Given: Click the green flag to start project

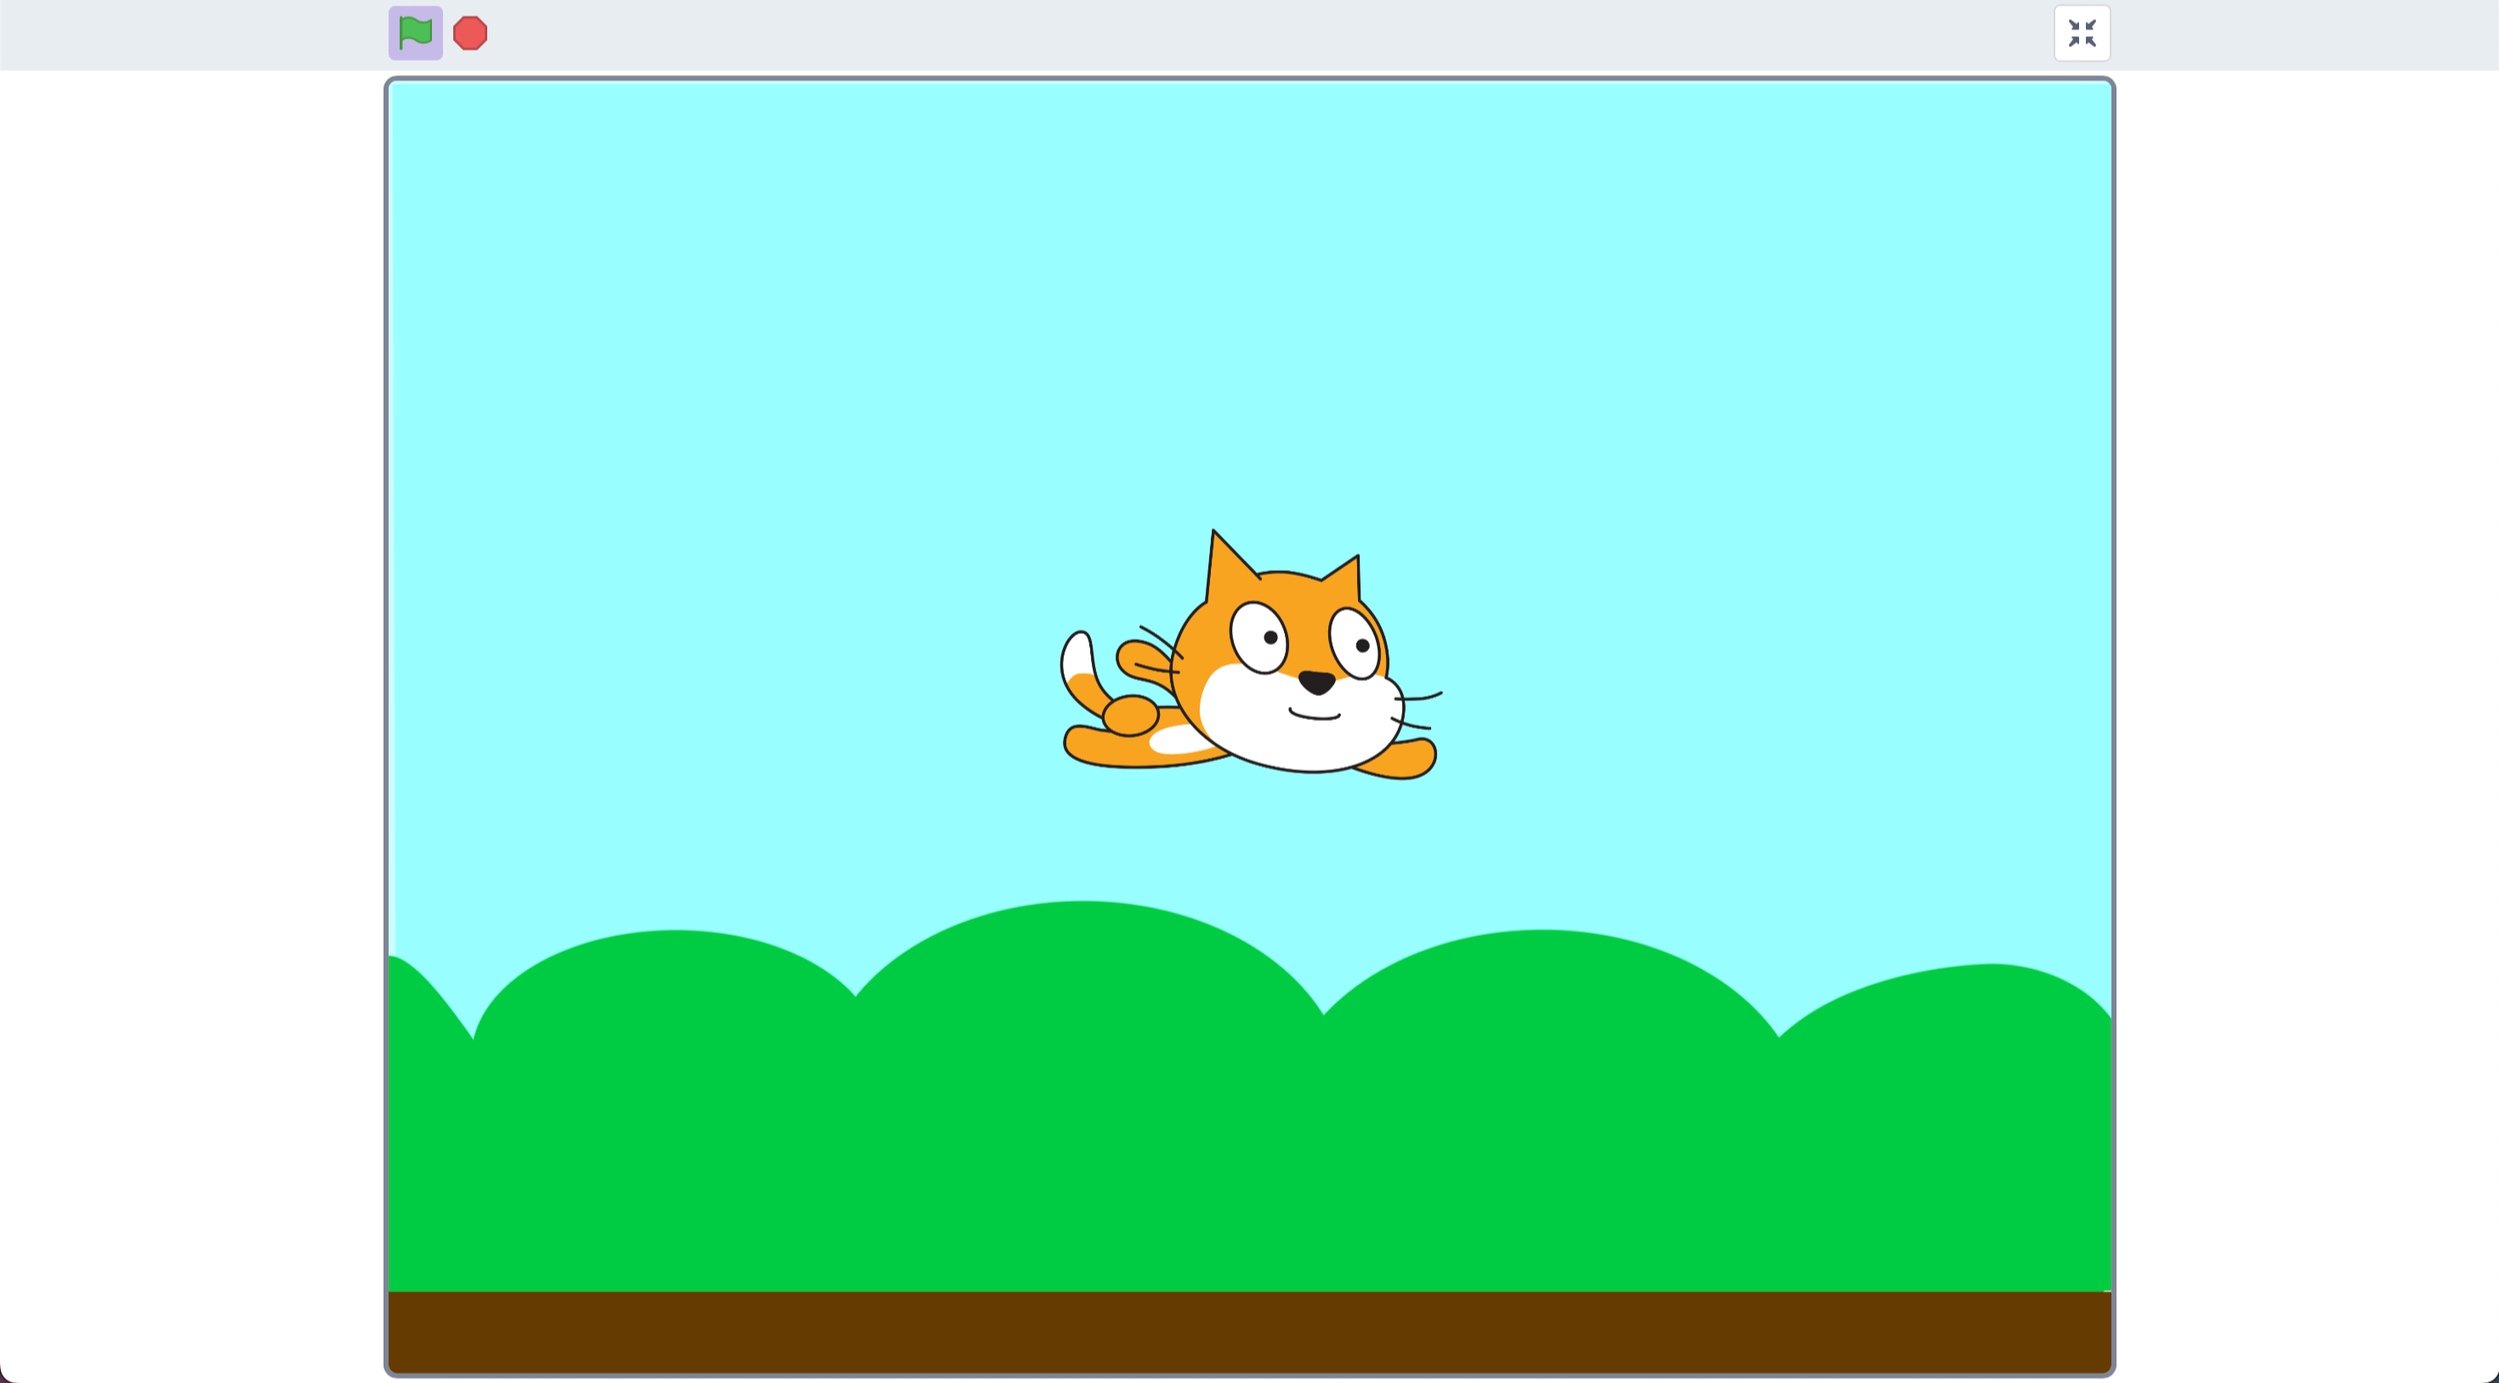Looking at the screenshot, I should pyautogui.click(x=415, y=33).
